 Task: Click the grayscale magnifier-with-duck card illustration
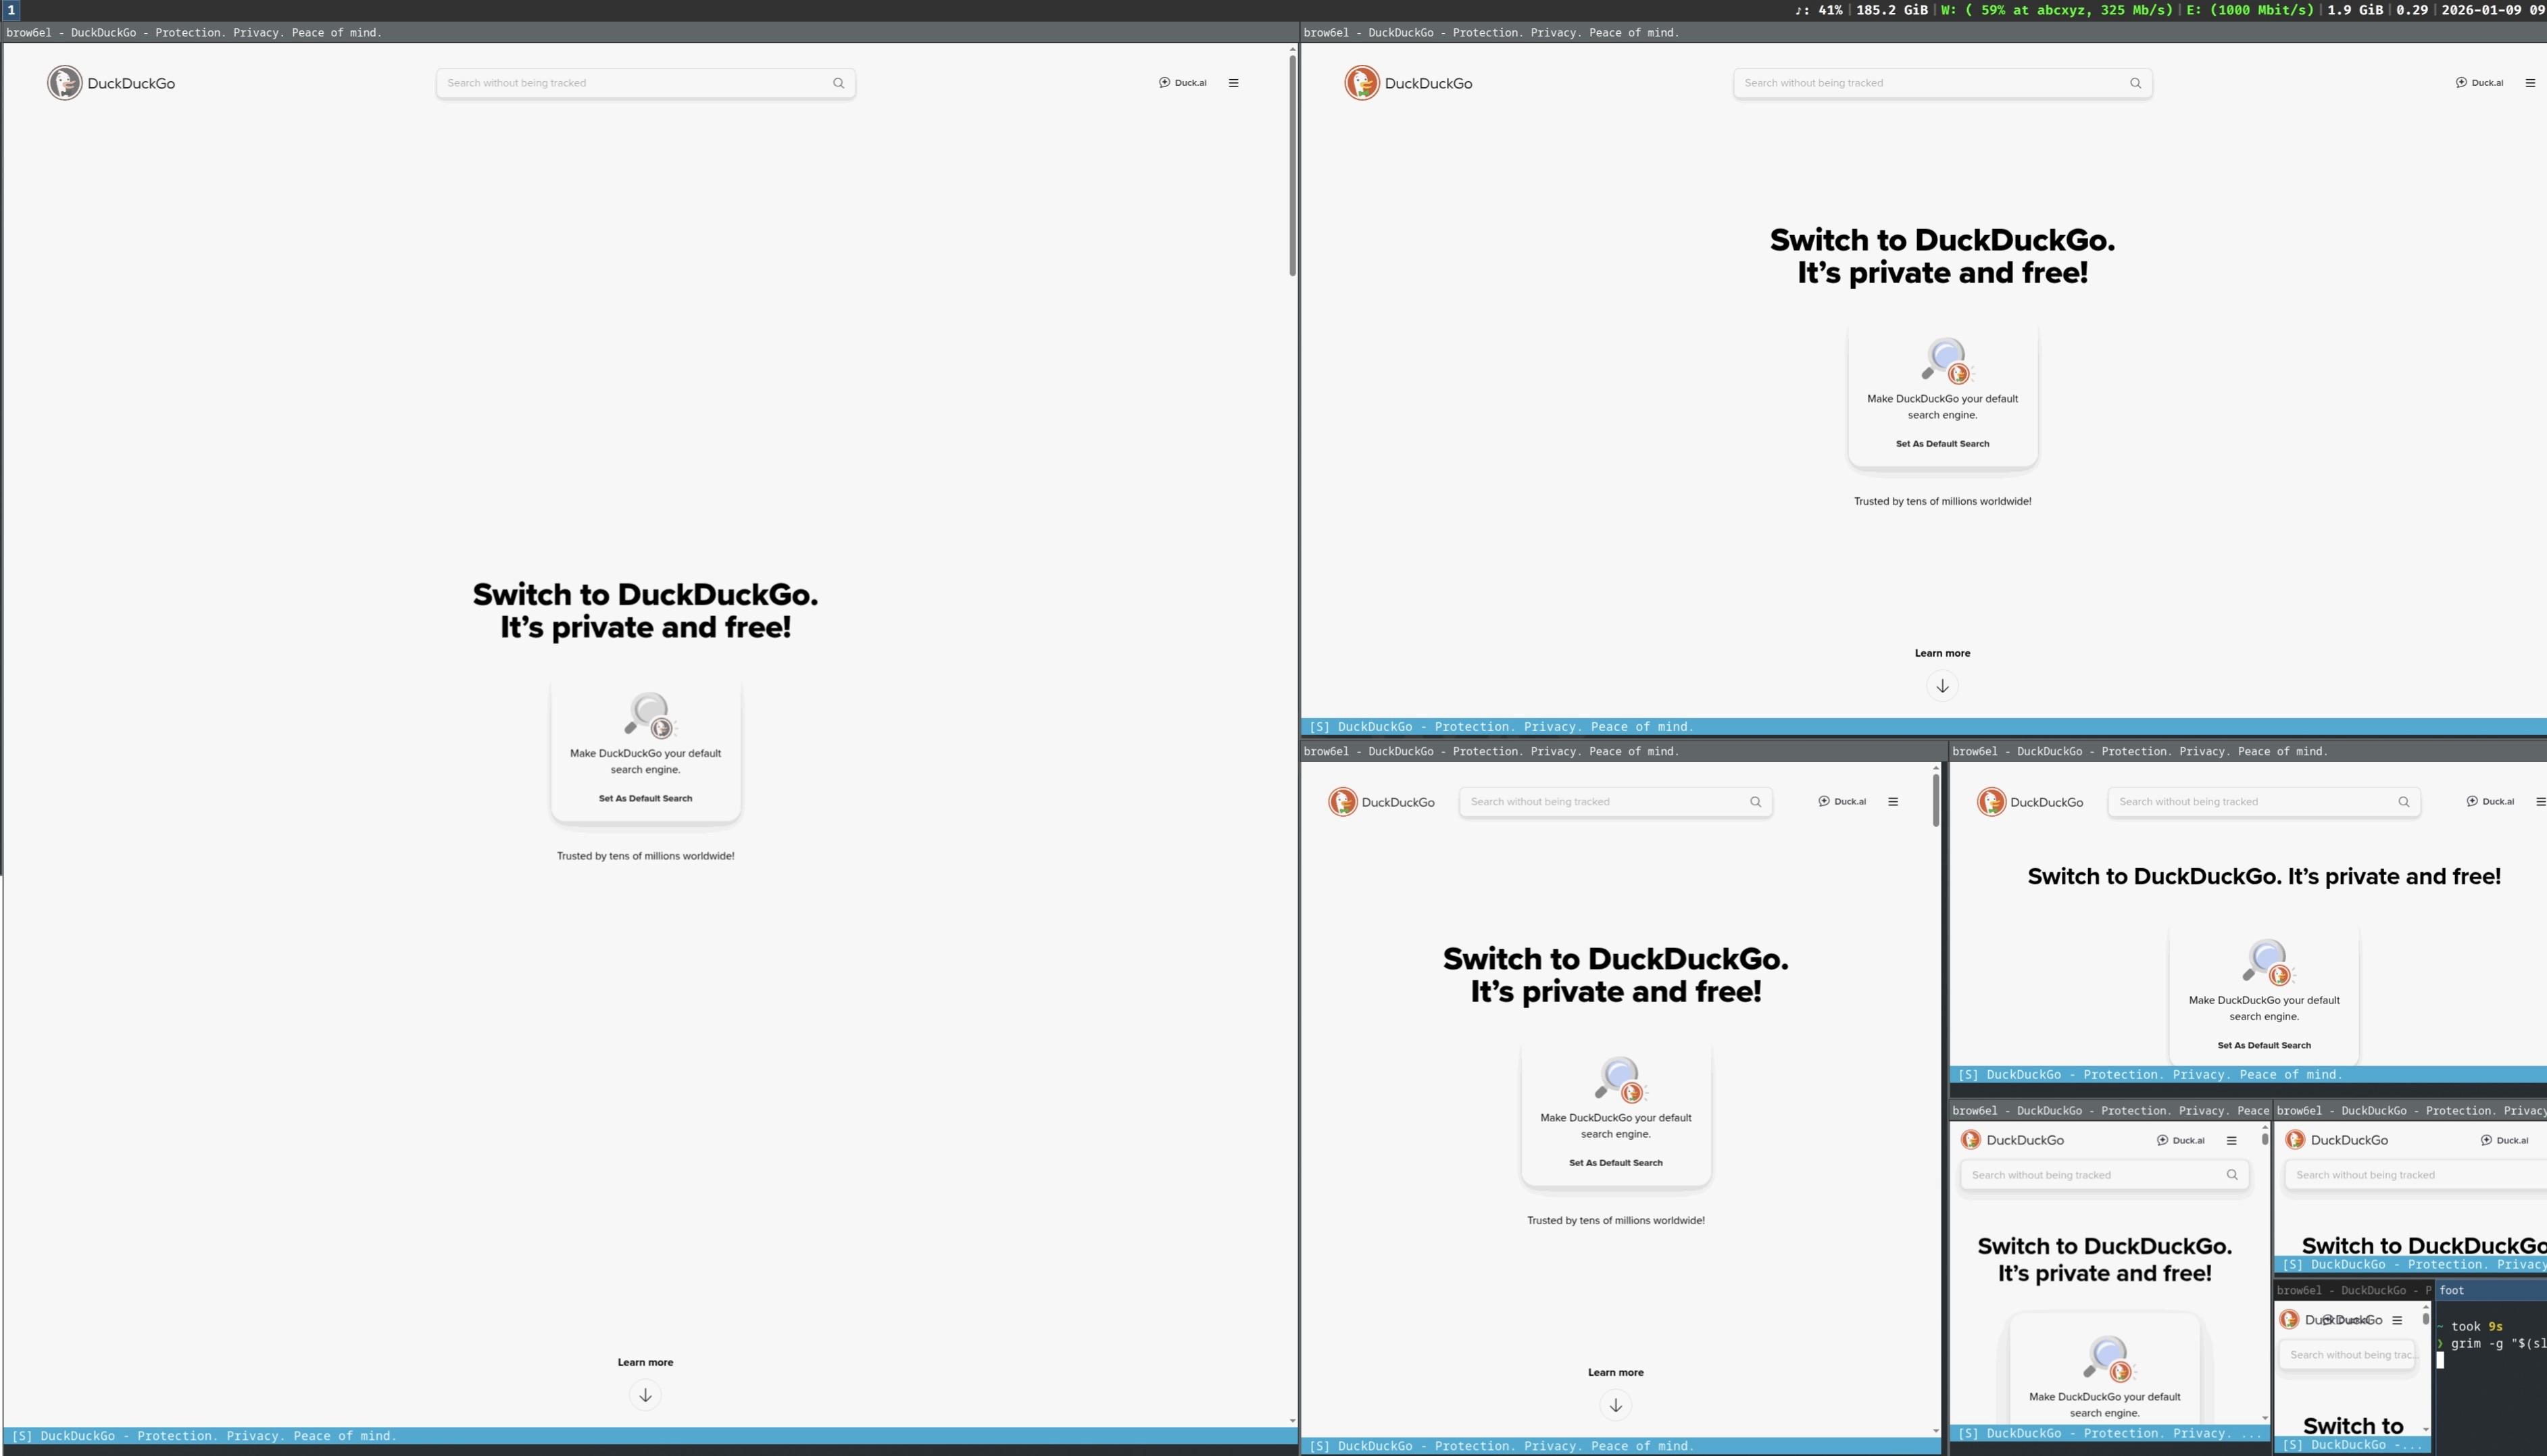(649, 715)
